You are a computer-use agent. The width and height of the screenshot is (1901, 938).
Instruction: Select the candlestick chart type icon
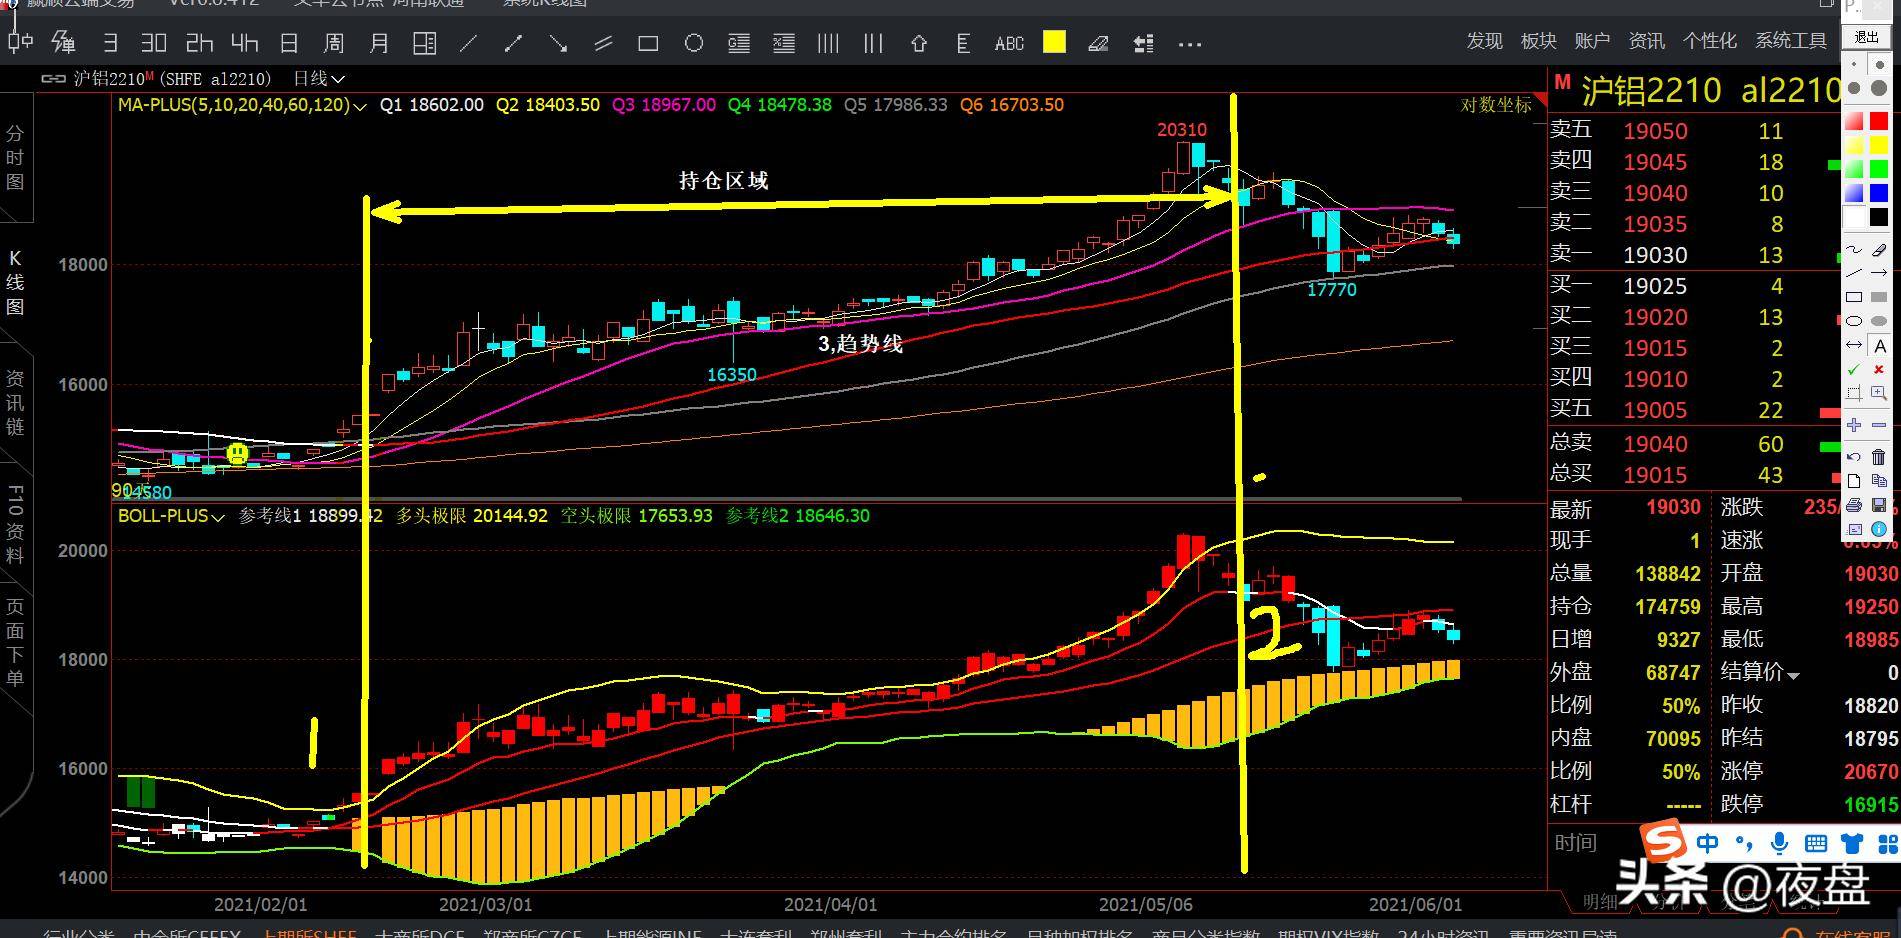coord(20,42)
